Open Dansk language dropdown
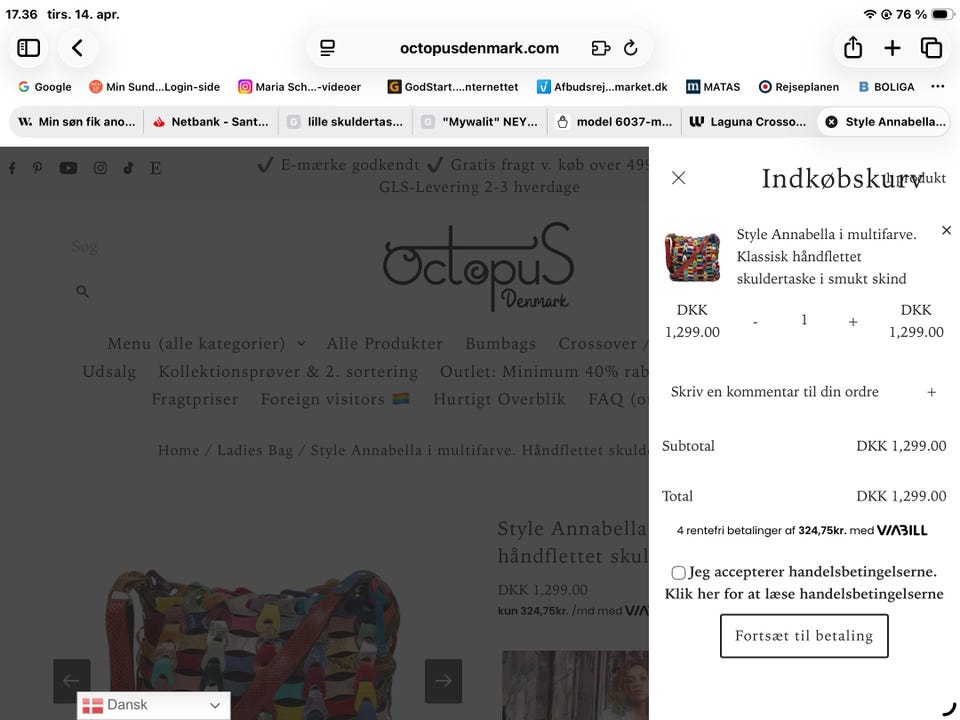Image resolution: width=960 pixels, height=720 pixels. pos(153,705)
